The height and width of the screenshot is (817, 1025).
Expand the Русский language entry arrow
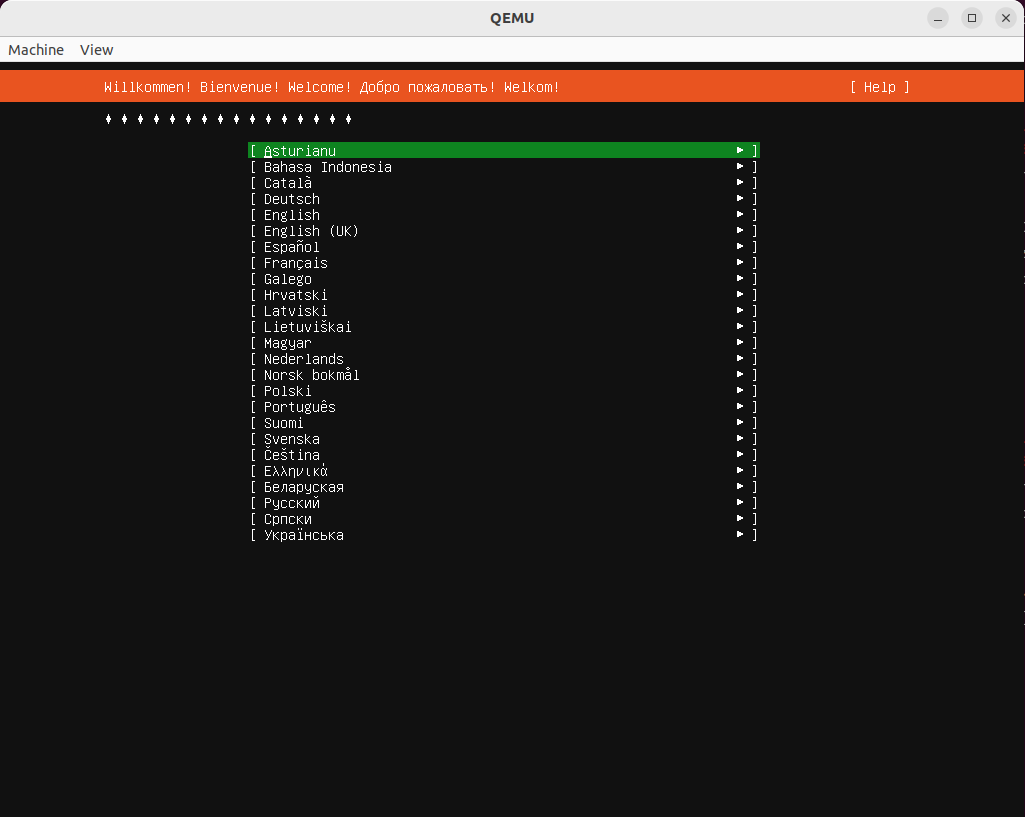click(x=740, y=503)
